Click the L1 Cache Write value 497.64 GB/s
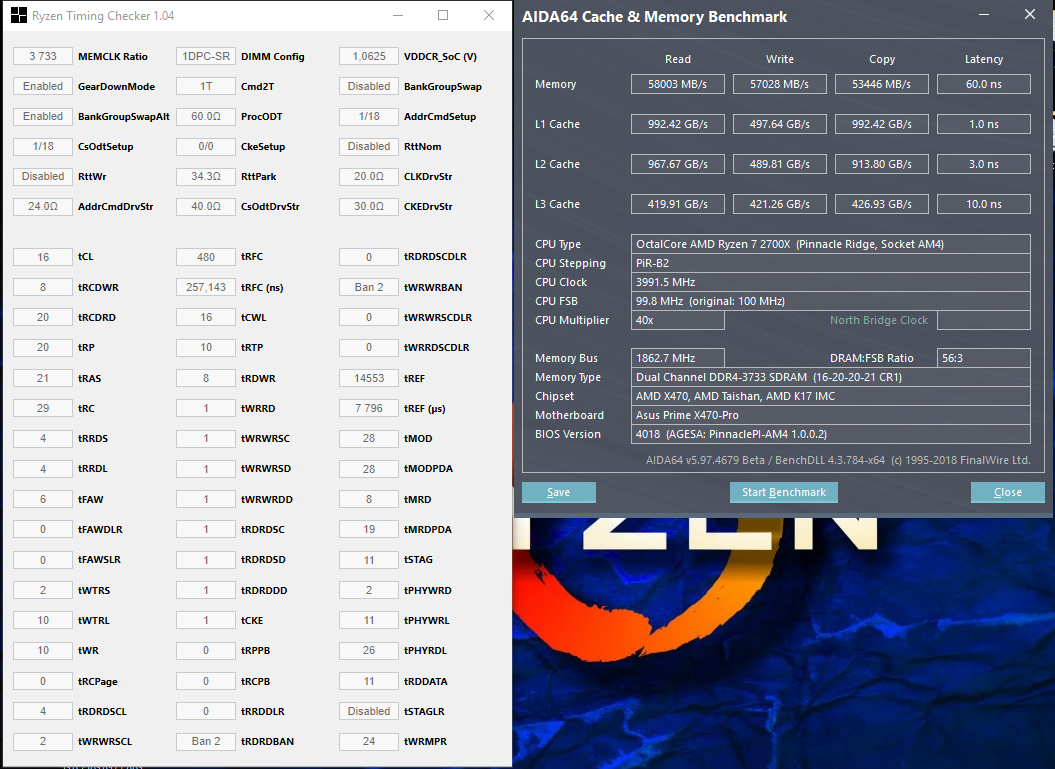The width and height of the screenshot is (1055, 769). [779, 124]
